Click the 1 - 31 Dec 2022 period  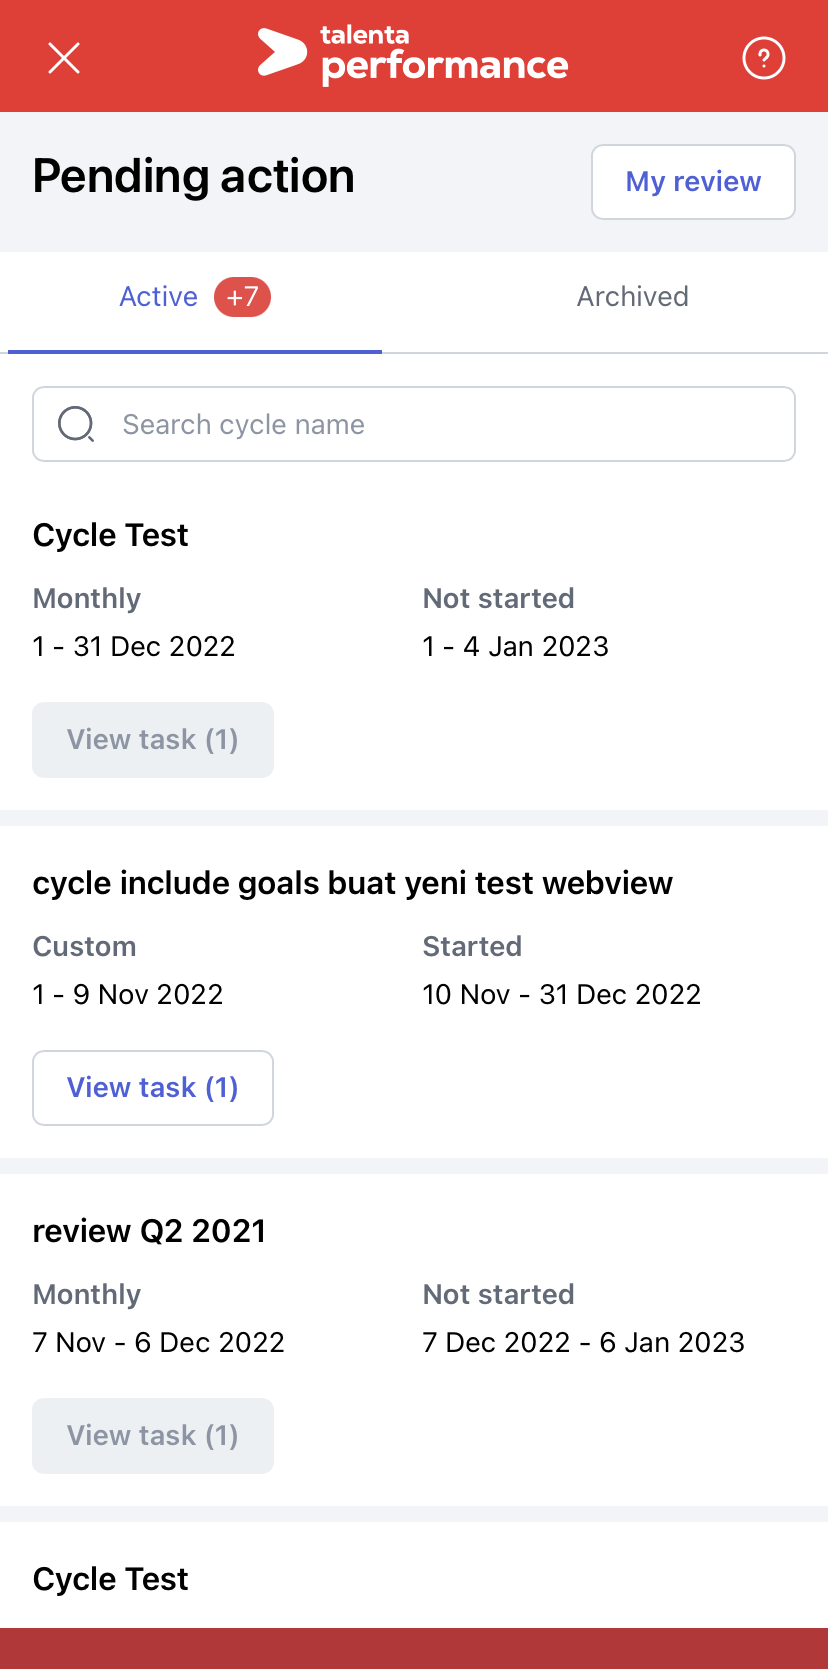tap(134, 646)
